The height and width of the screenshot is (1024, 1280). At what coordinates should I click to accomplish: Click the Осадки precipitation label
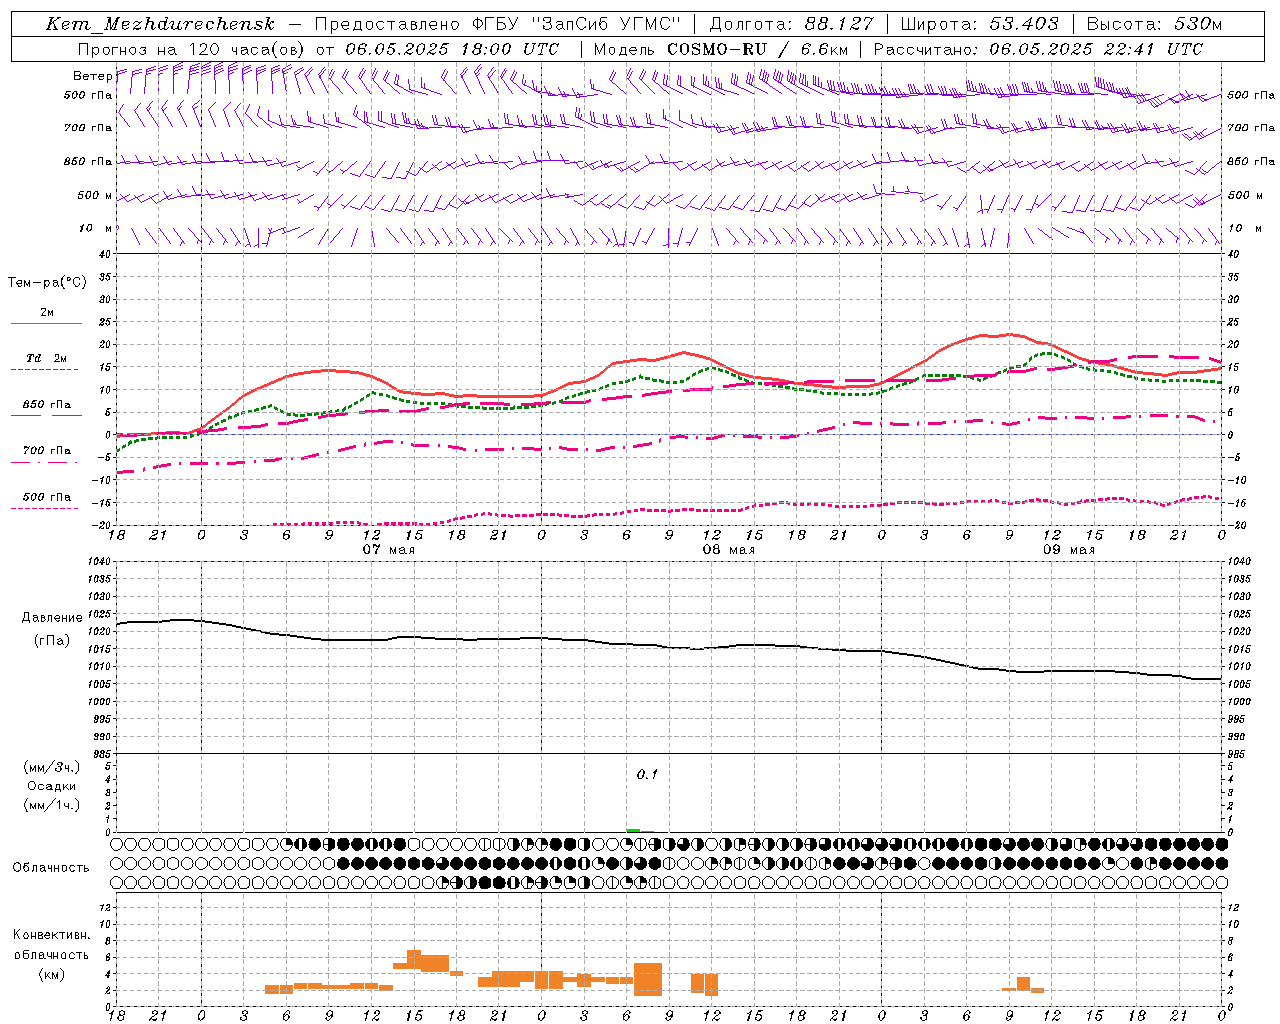[x=52, y=786]
